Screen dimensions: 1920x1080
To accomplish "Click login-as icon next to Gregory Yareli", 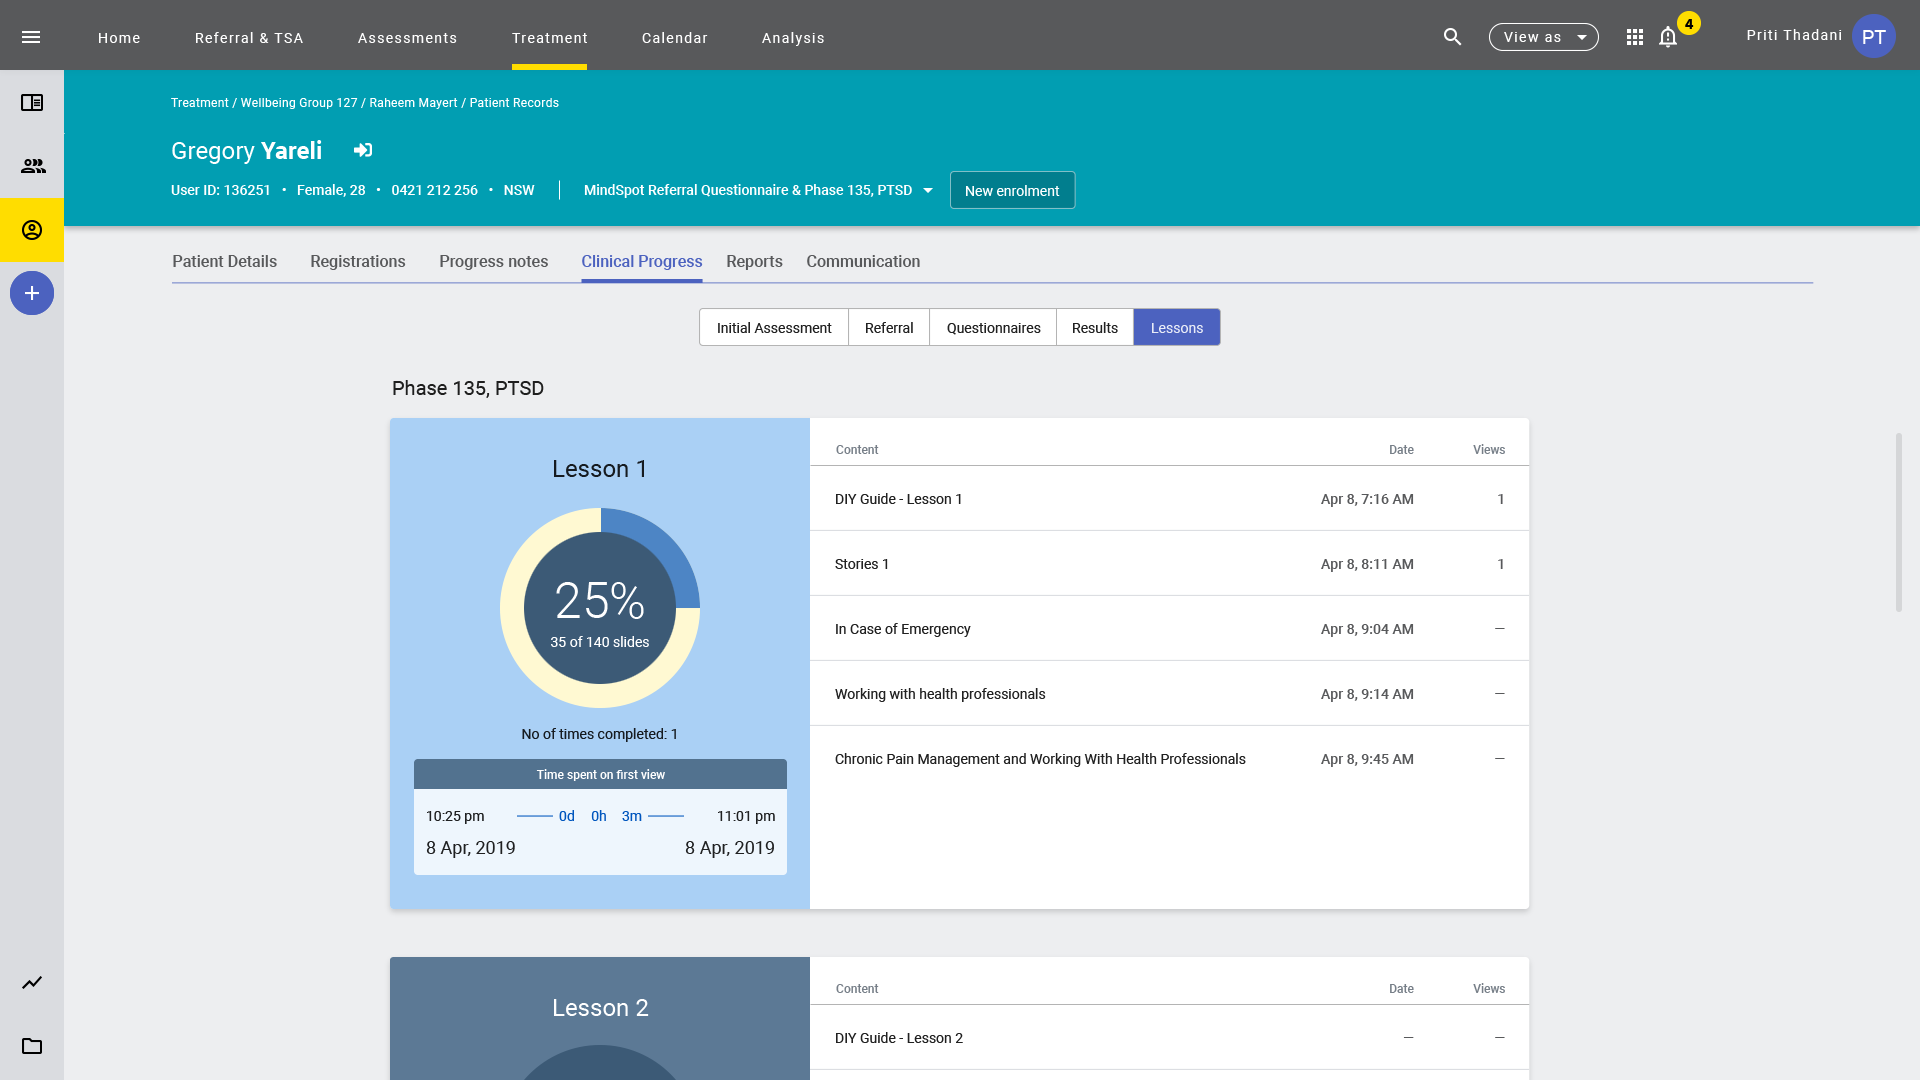I will click(x=363, y=150).
